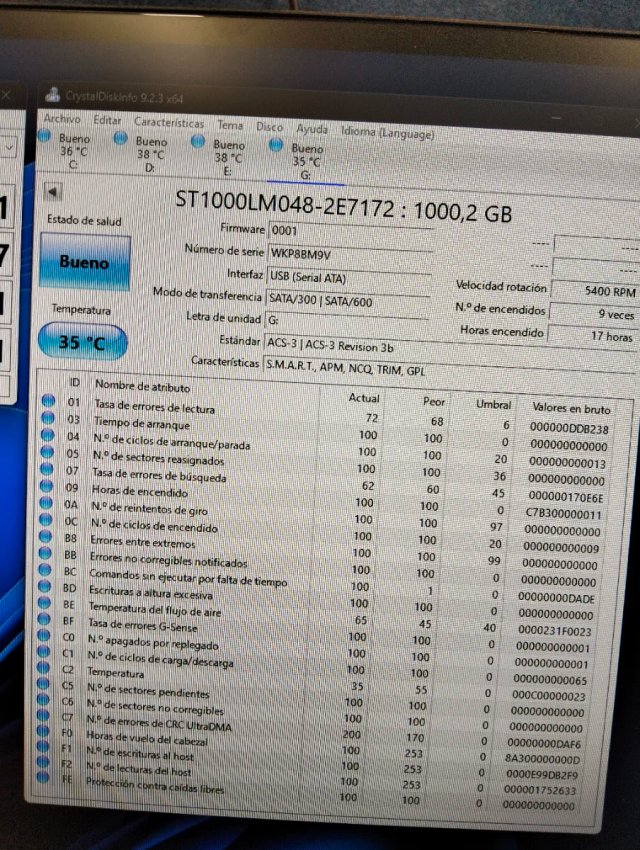Click the Firmware field showing 0001
The width and height of the screenshot is (640, 850).
350,231
